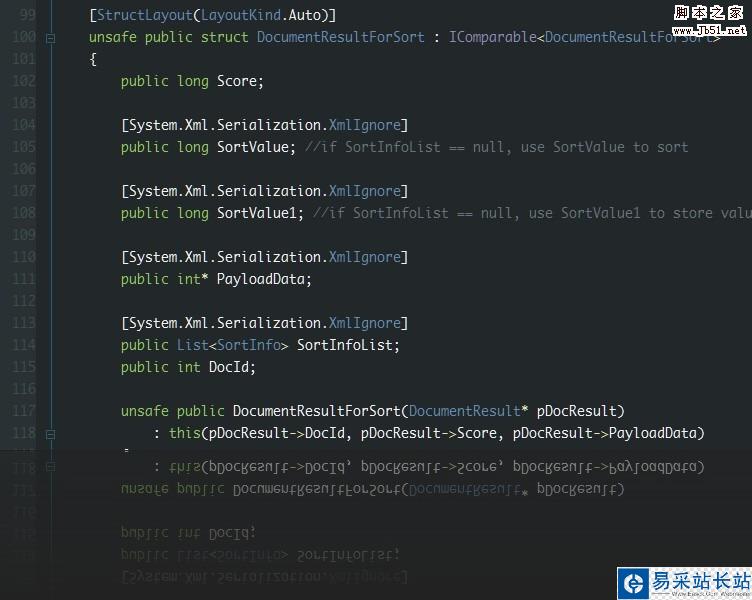Click the constructor name DocumentResultForSort on line 117

pyautogui.click(x=317, y=412)
